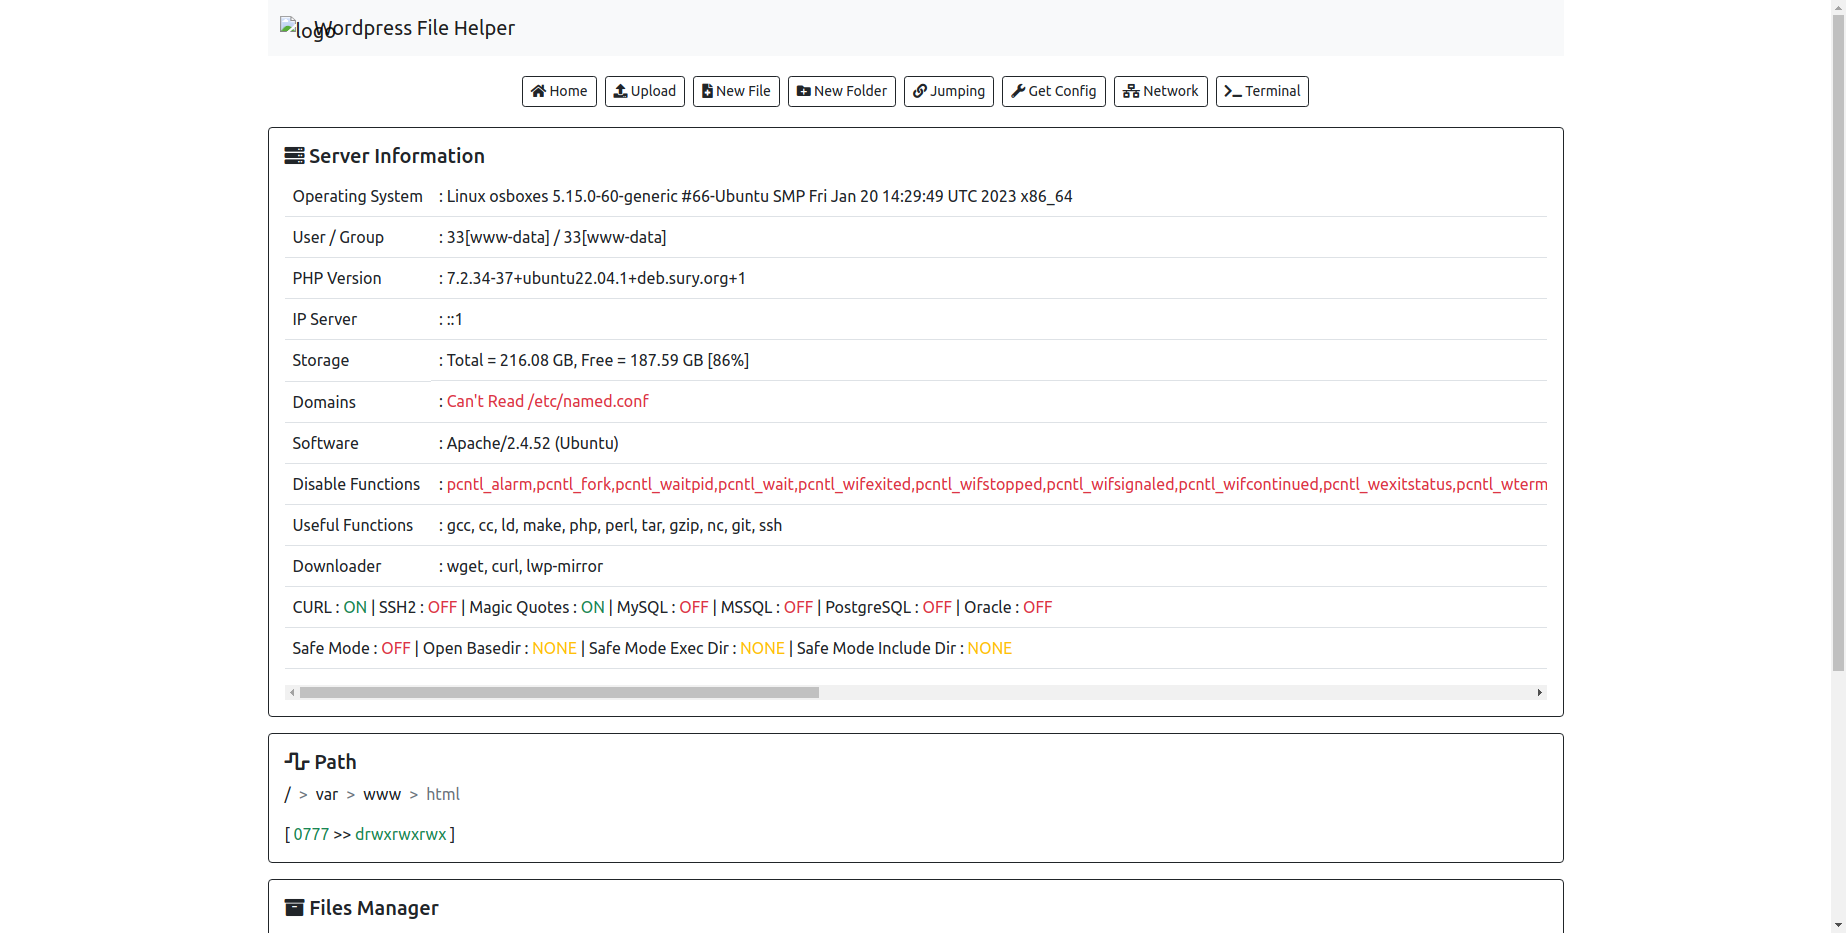
Task: Click the PHP Version value
Action: coord(596,278)
